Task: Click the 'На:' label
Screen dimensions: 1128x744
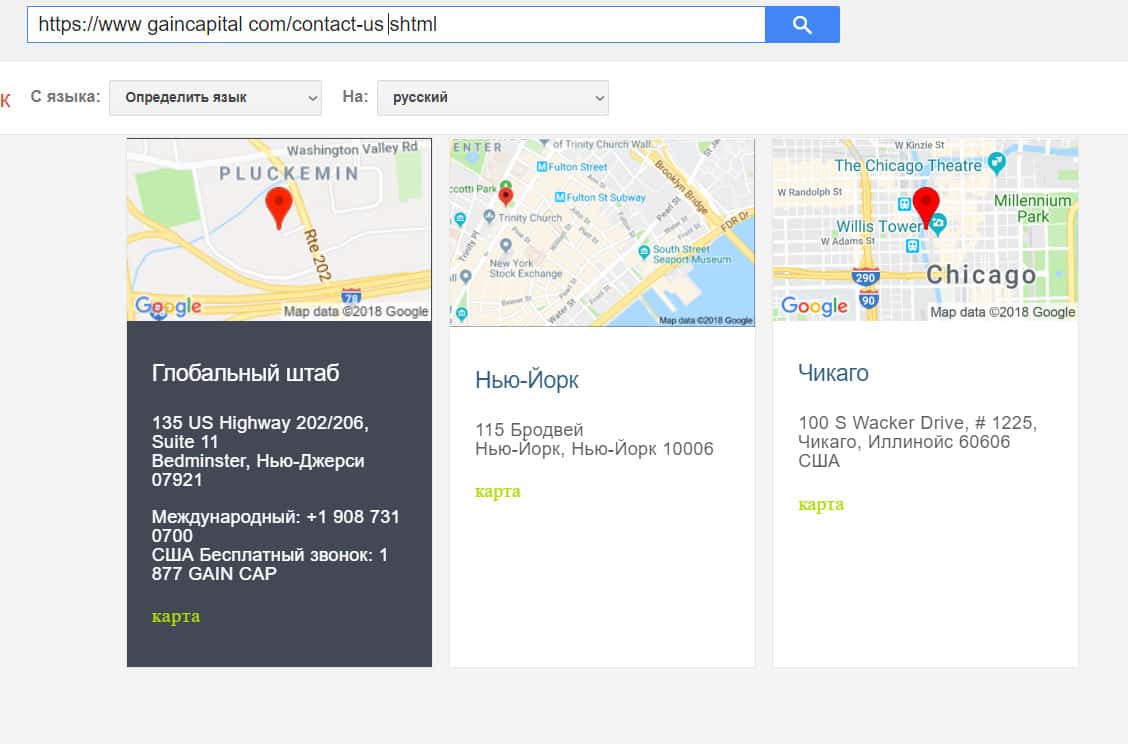Action: click(x=355, y=96)
